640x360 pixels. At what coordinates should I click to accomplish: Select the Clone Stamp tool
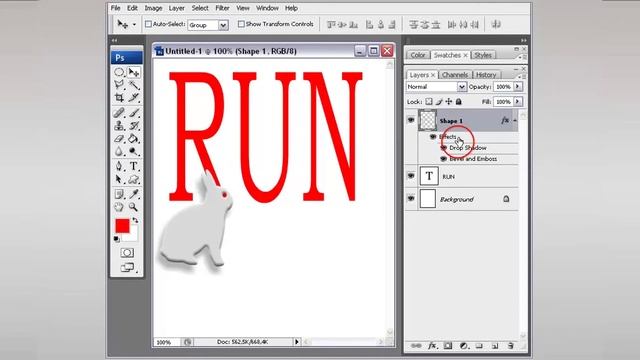tap(119, 126)
